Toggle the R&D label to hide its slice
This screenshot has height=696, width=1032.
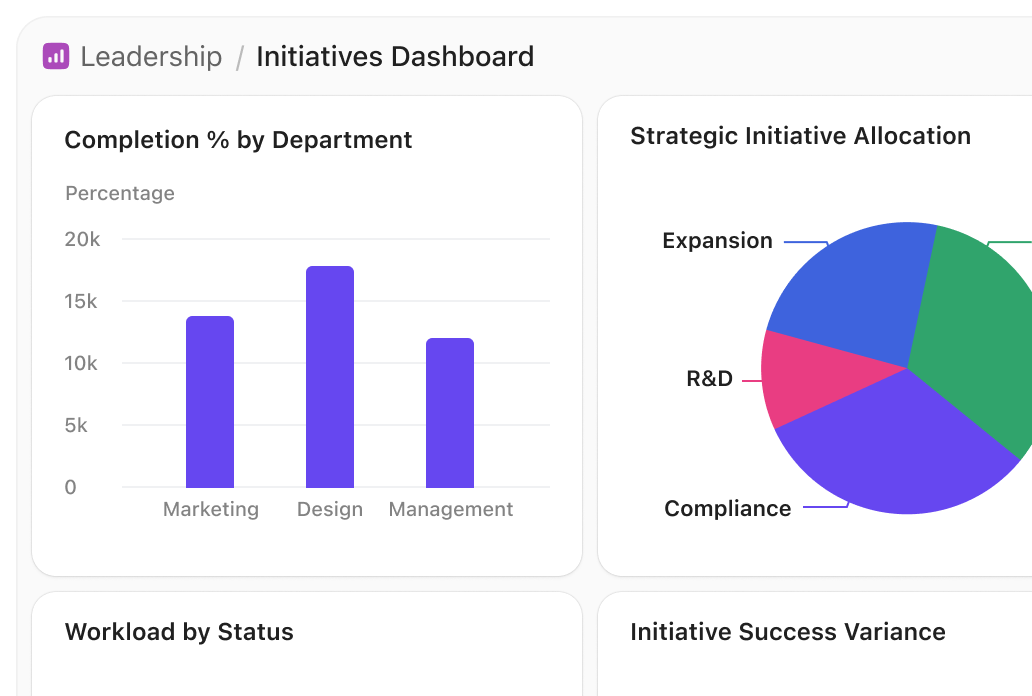[708, 378]
